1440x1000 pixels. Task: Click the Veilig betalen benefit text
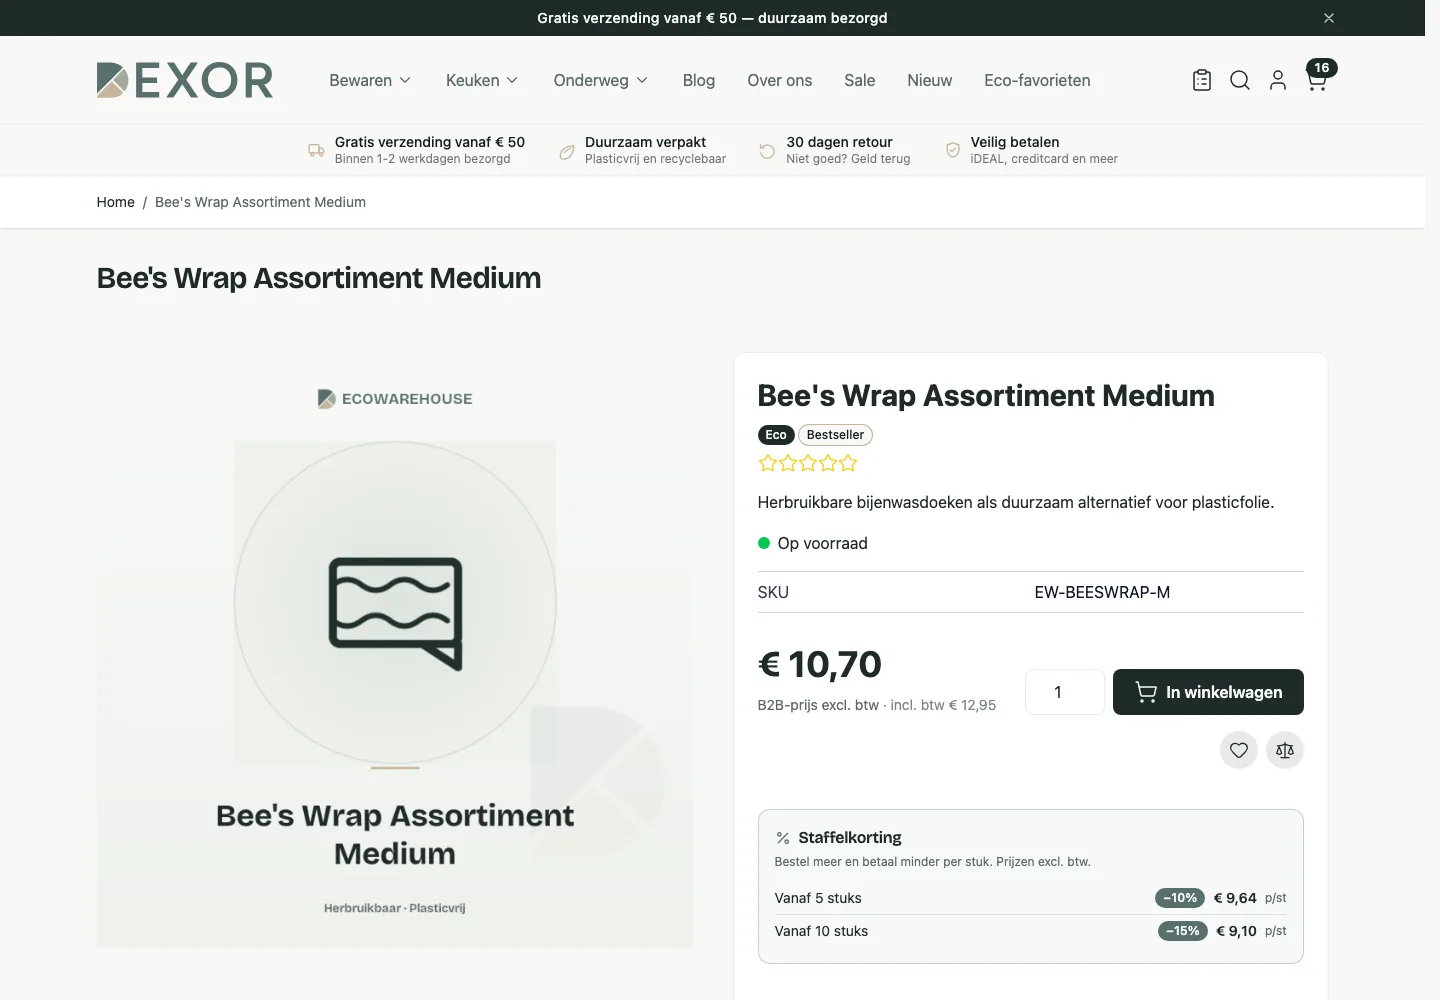point(1015,142)
